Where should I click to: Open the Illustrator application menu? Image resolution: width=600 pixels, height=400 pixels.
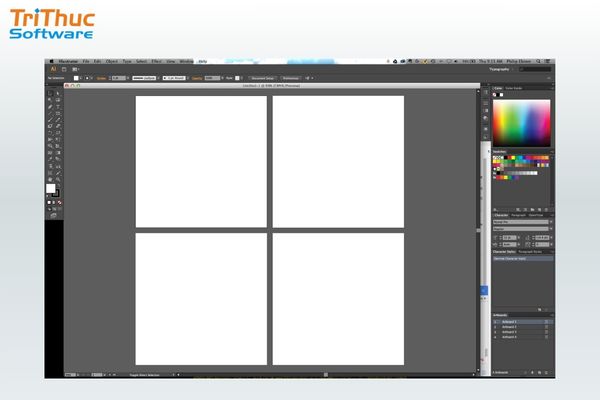tap(68, 61)
